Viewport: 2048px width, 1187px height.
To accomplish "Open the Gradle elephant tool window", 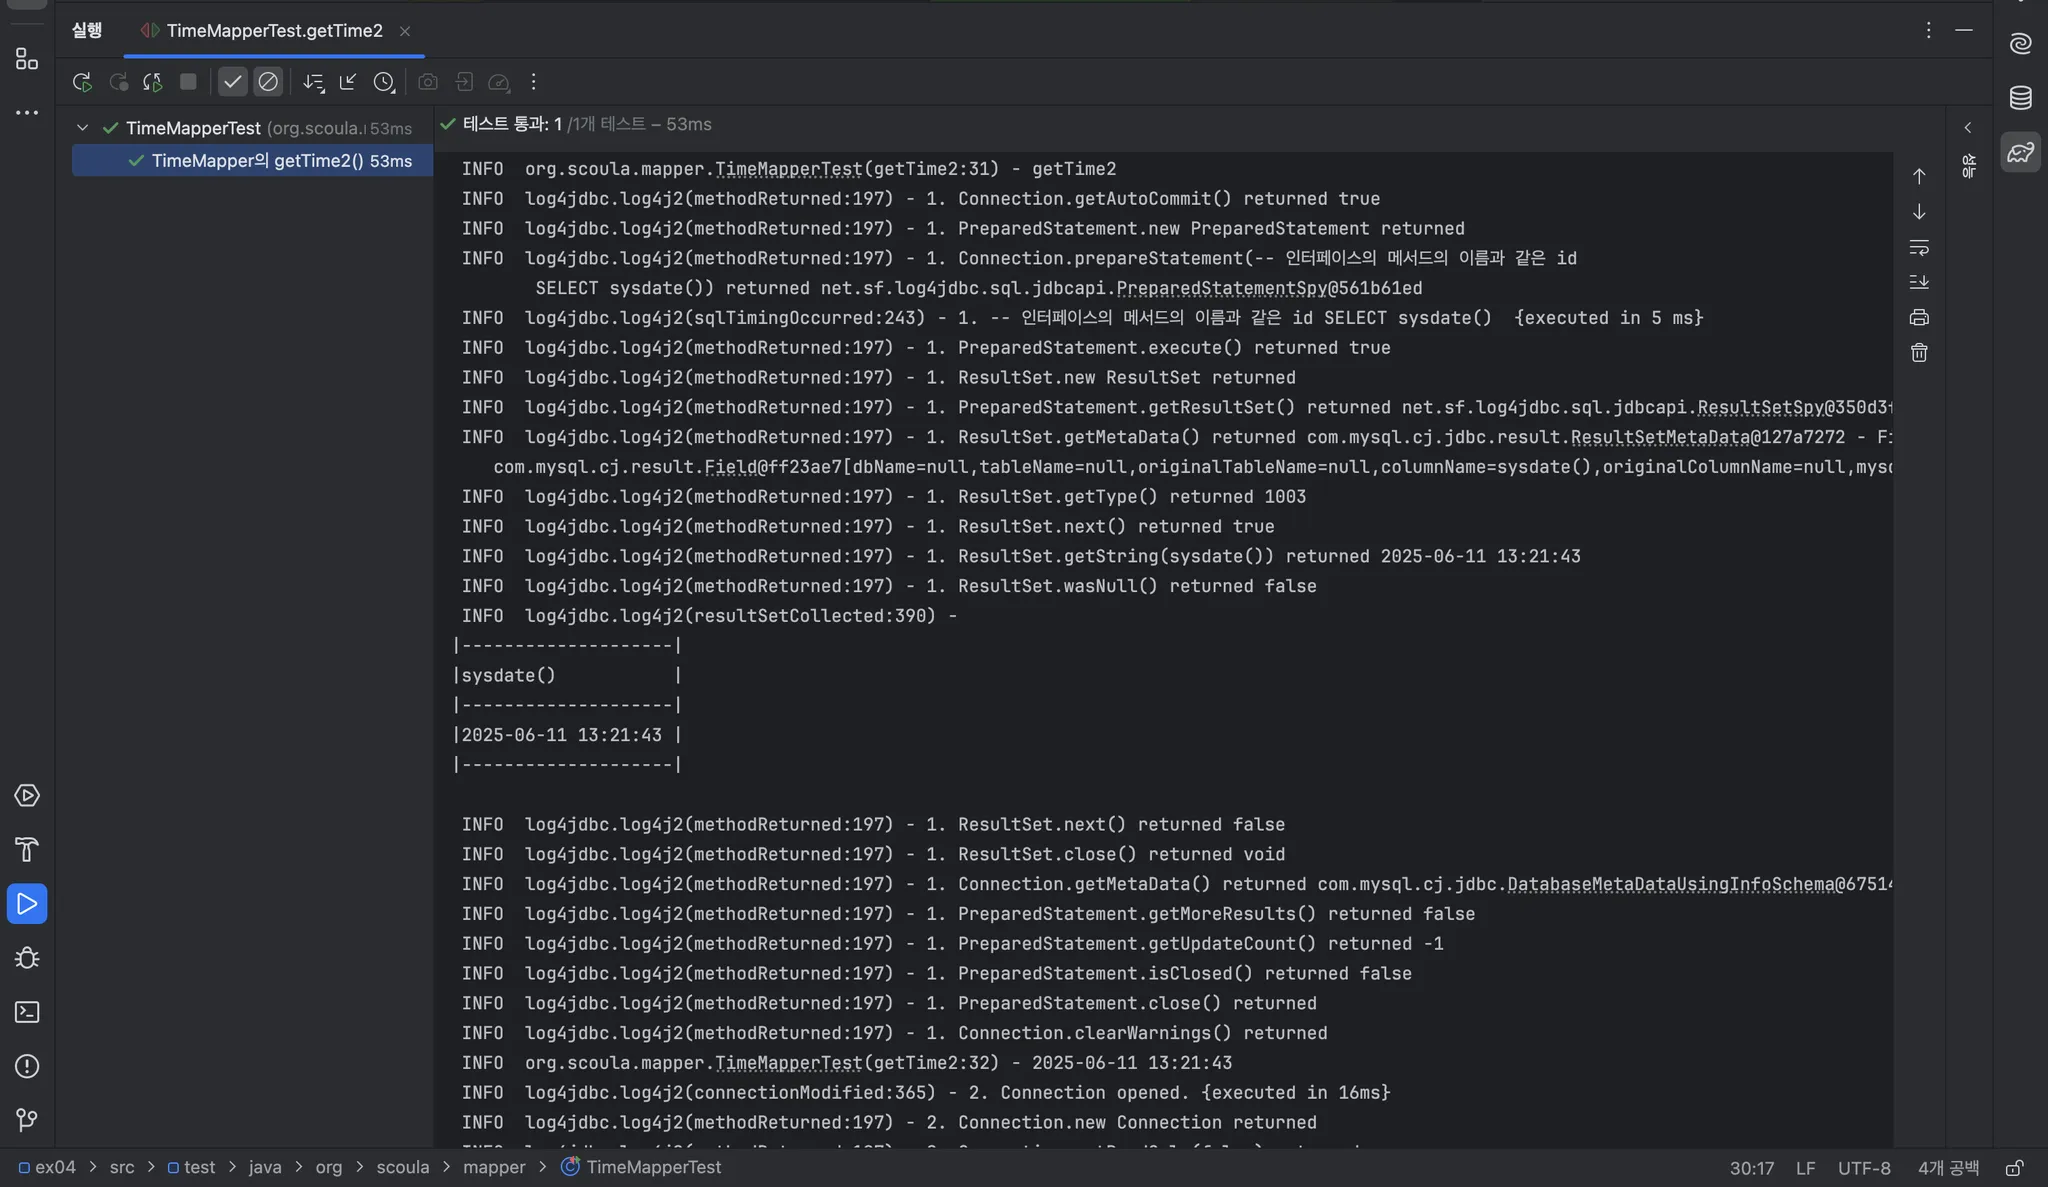I will click(x=2021, y=152).
